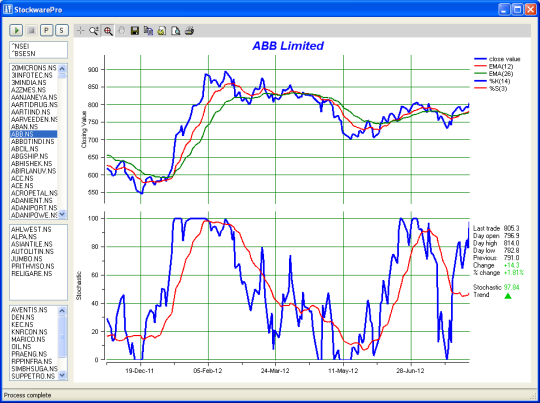Select the crosshair cursor tool
This screenshot has width=540, height=403.
[x=80, y=31]
